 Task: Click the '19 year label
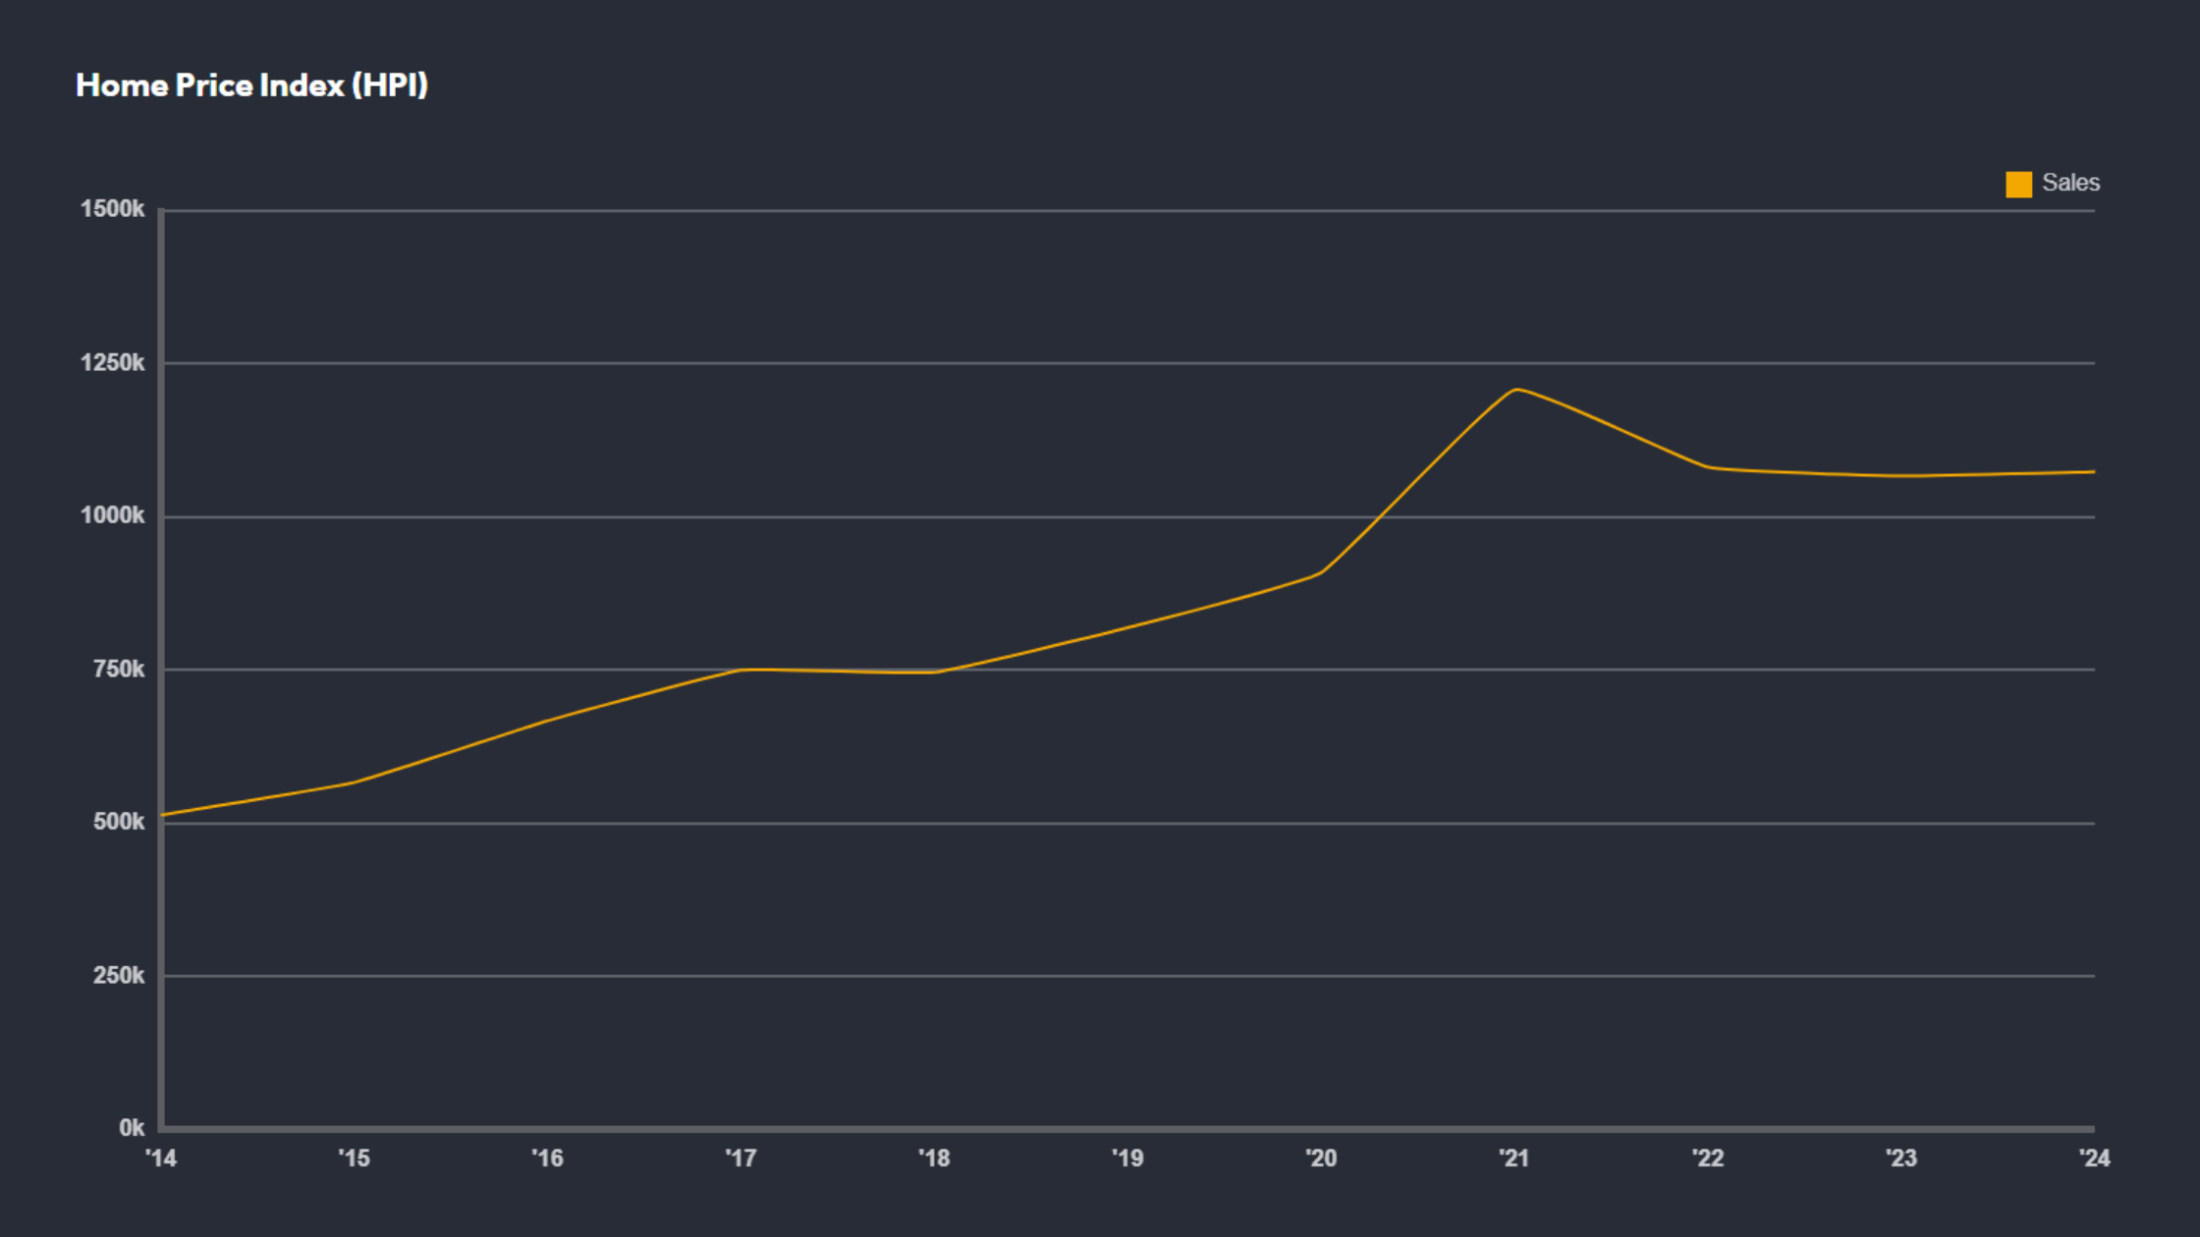[x=1127, y=1158]
